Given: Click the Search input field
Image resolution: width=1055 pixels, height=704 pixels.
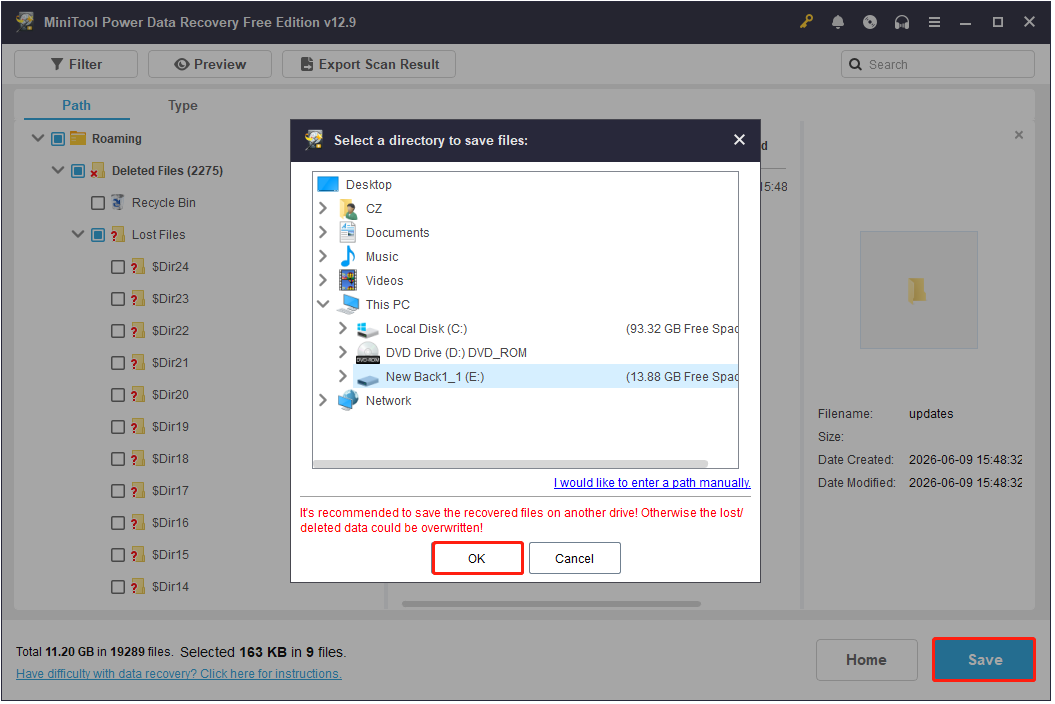Looking at the screenshot, I should point(939,65).
